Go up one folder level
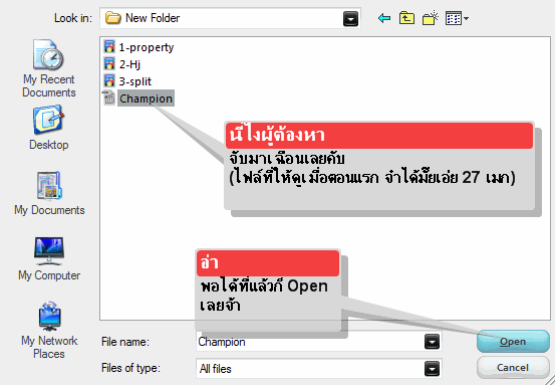Viewport: 555px width, 385px height. (407, 18)
